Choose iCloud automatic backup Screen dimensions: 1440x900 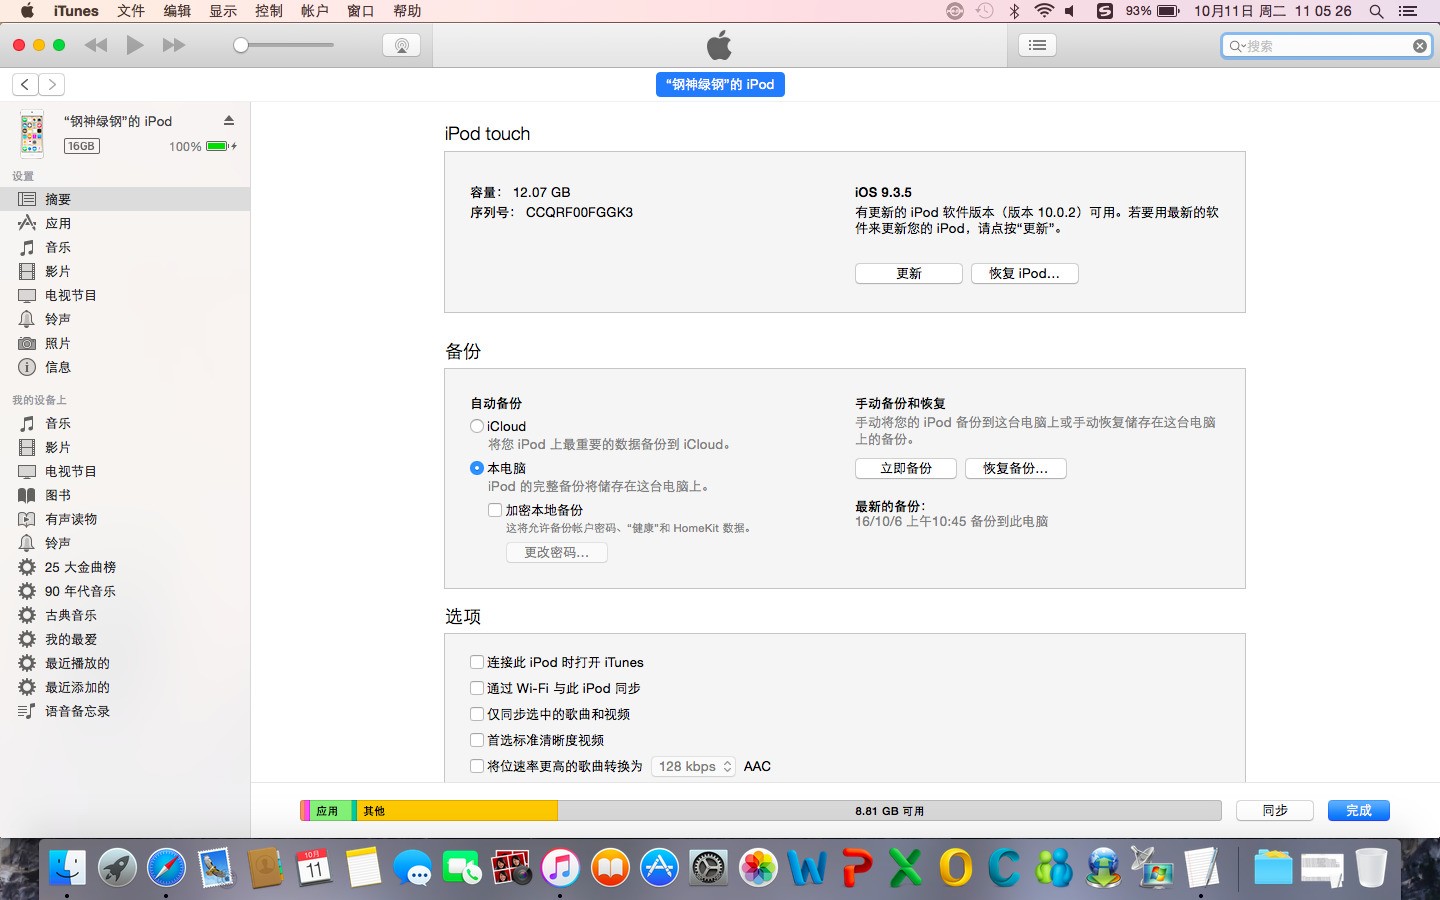477,426
